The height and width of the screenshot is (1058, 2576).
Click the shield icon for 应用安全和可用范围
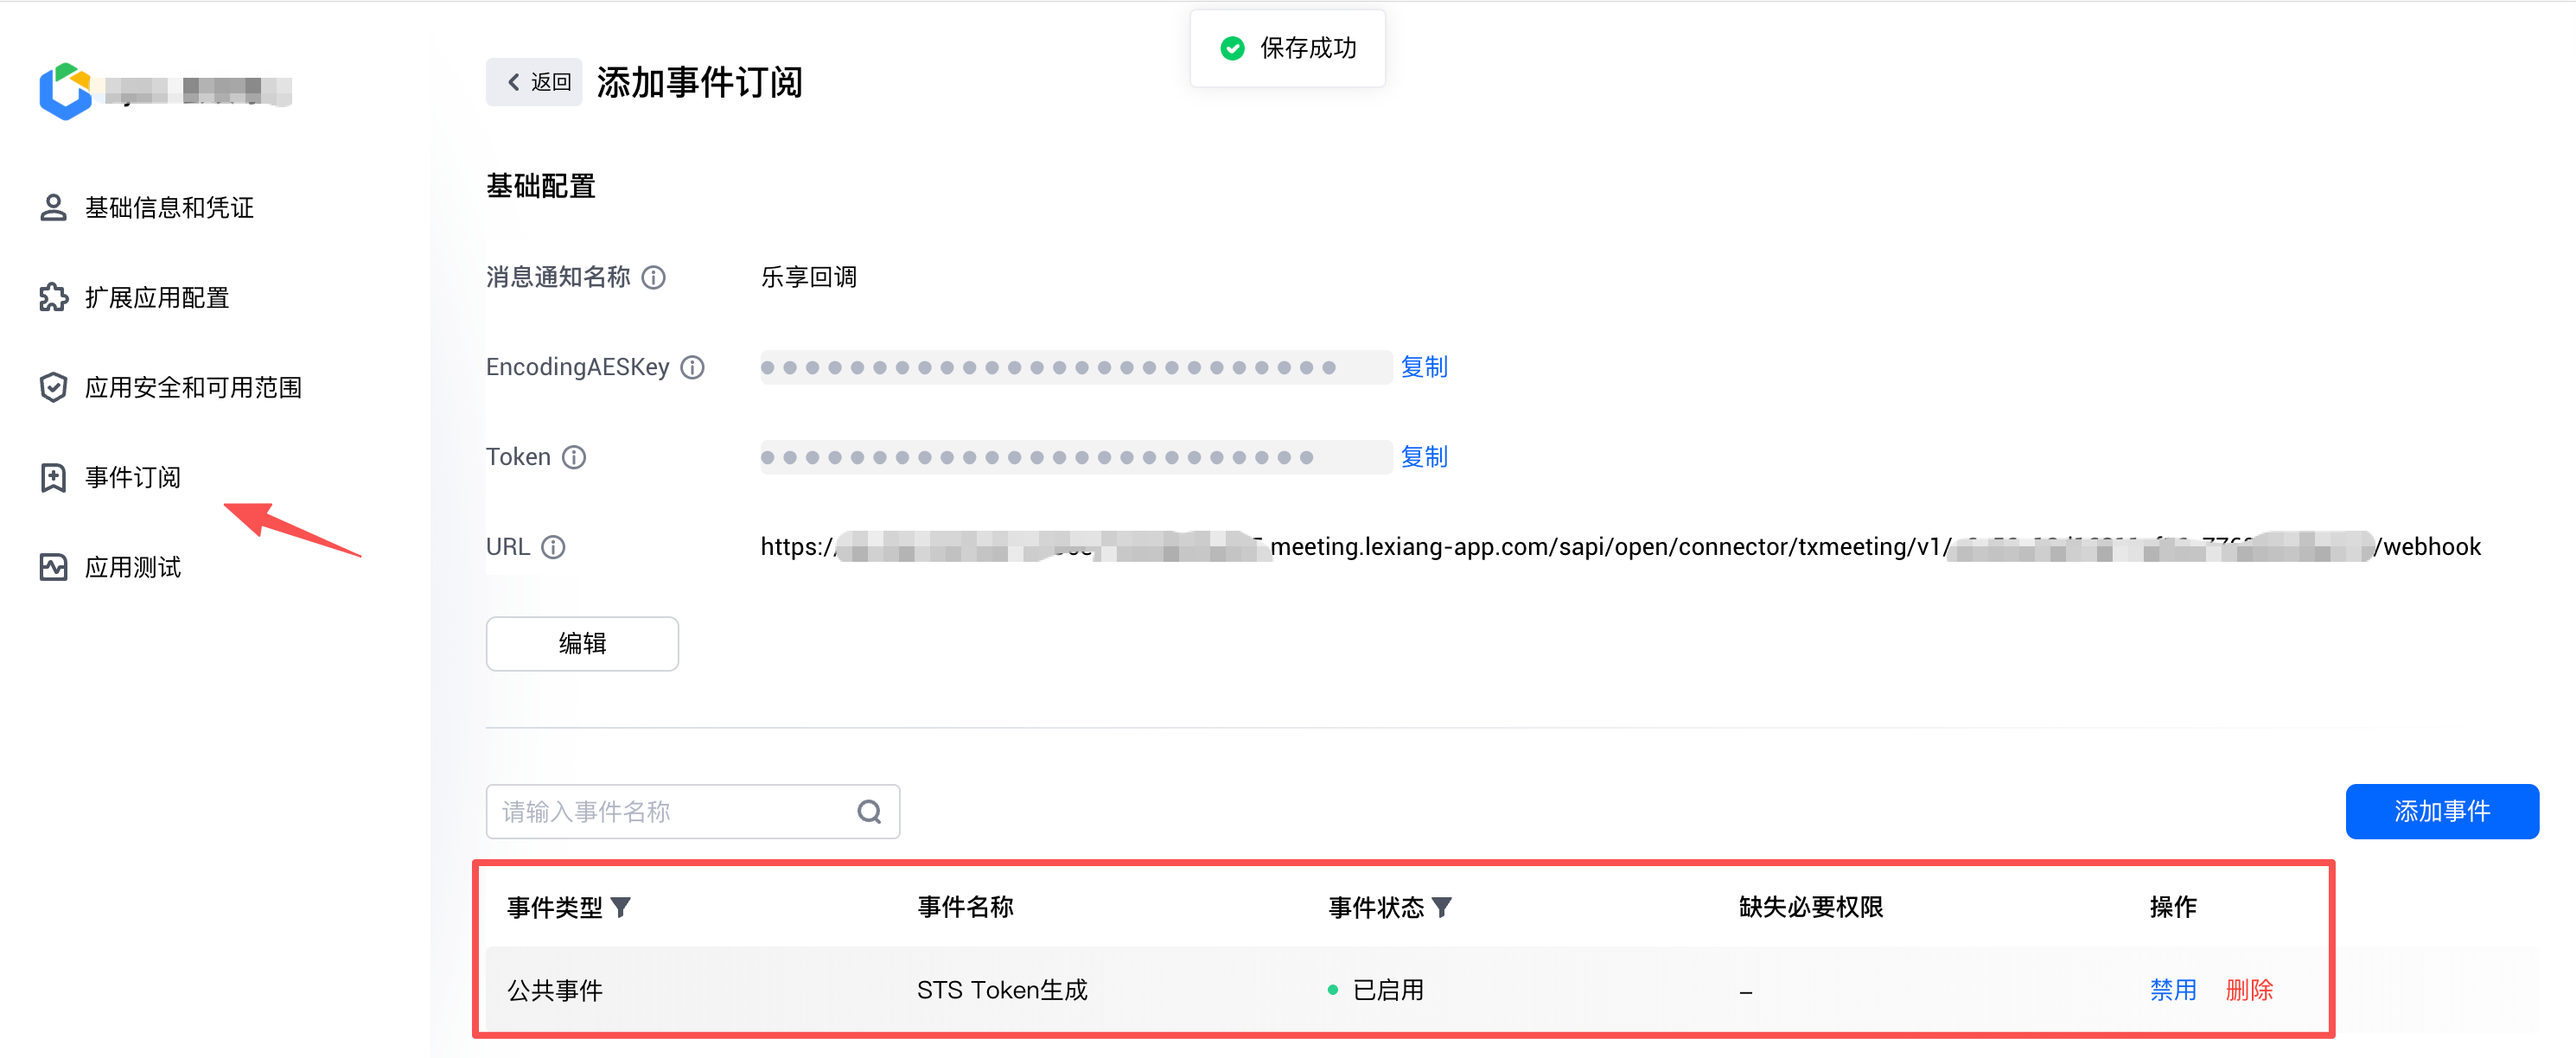pos(53,387)
